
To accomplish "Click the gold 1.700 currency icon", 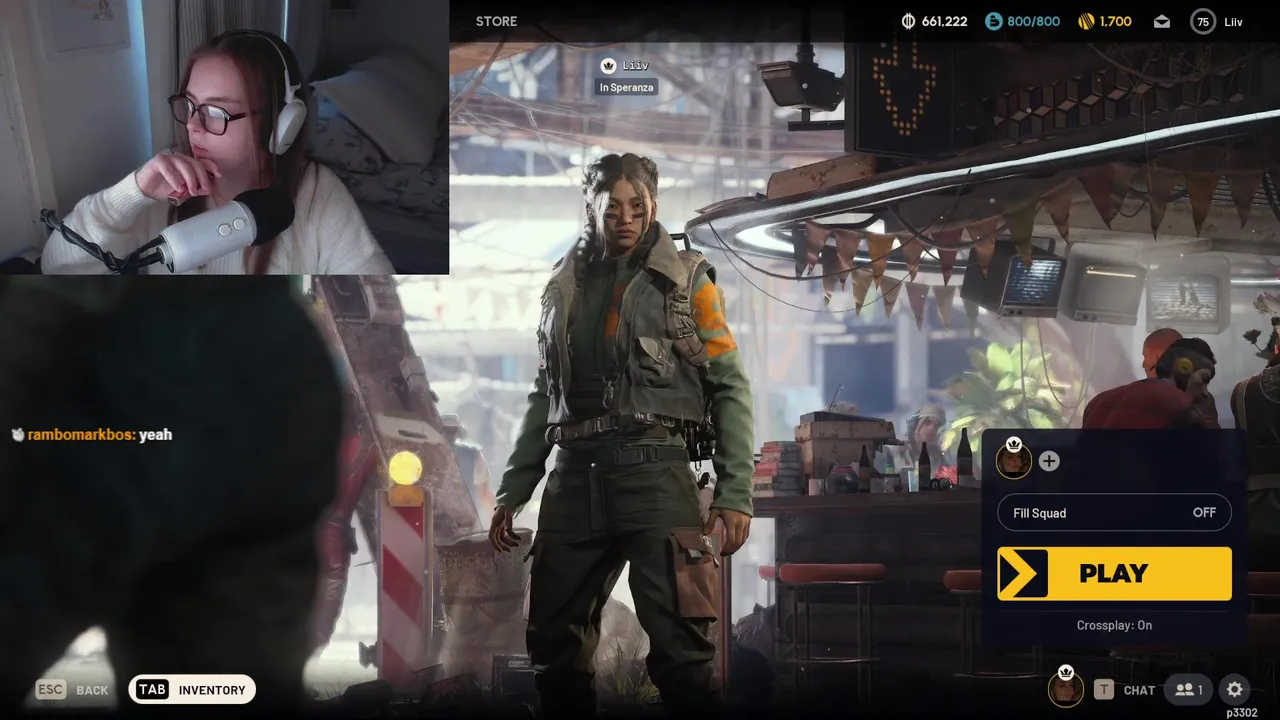I will pyautogui.click(x=1086, y=21).
